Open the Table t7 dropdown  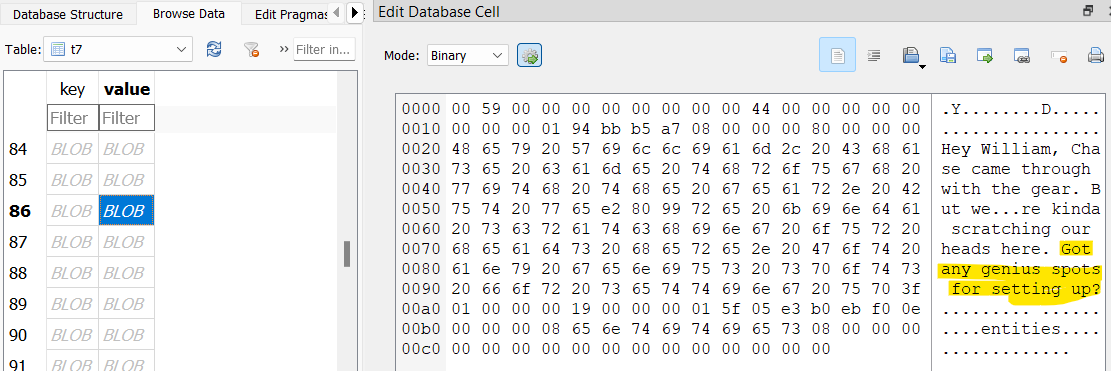click(118, 49)
